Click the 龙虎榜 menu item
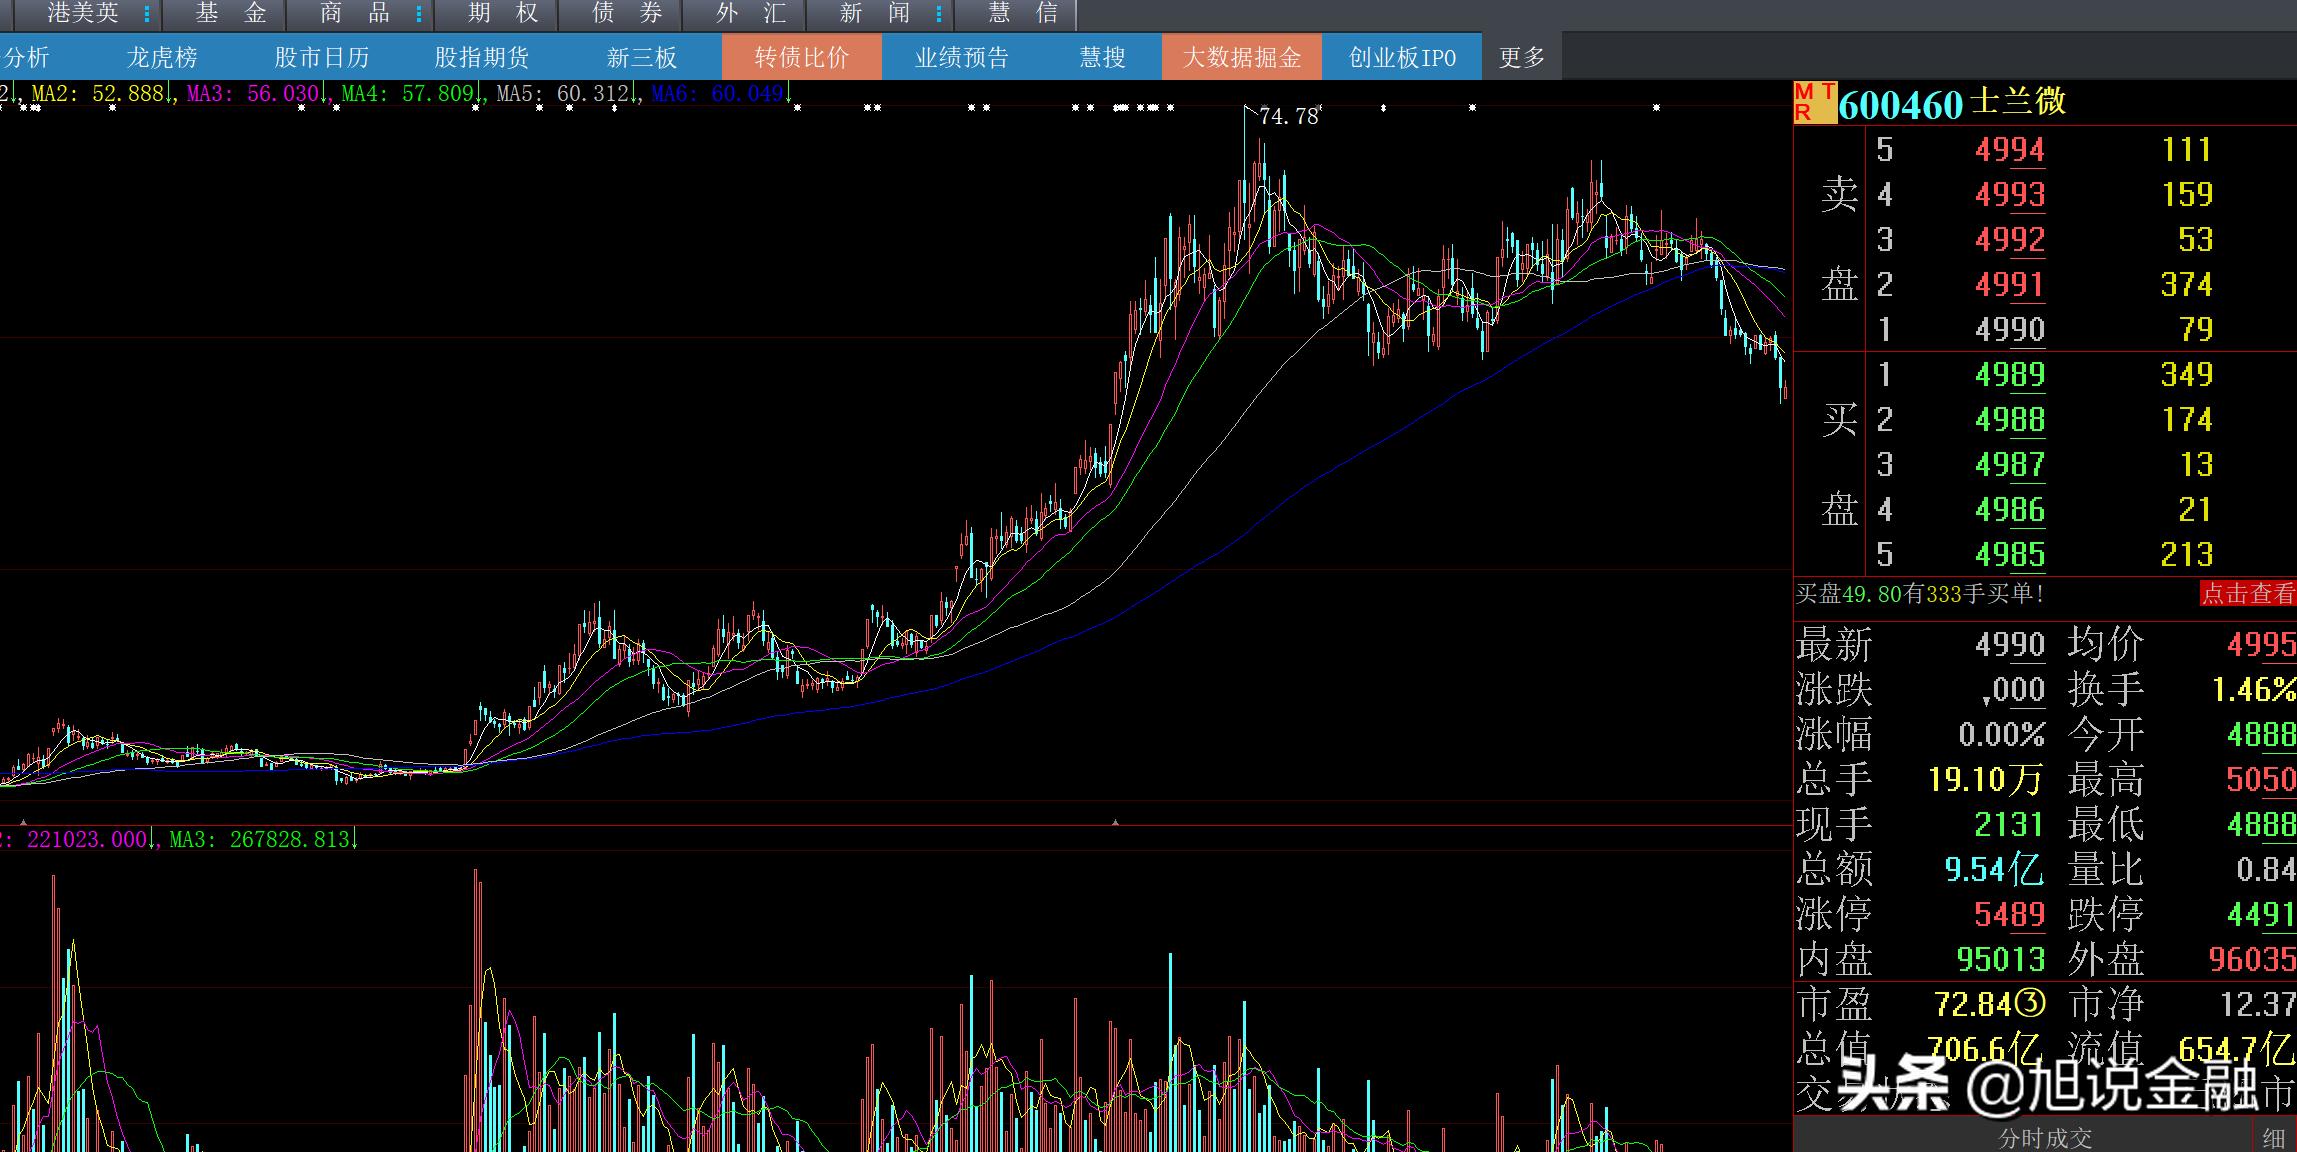2297x1152 pixels. [x=162, y=57]
